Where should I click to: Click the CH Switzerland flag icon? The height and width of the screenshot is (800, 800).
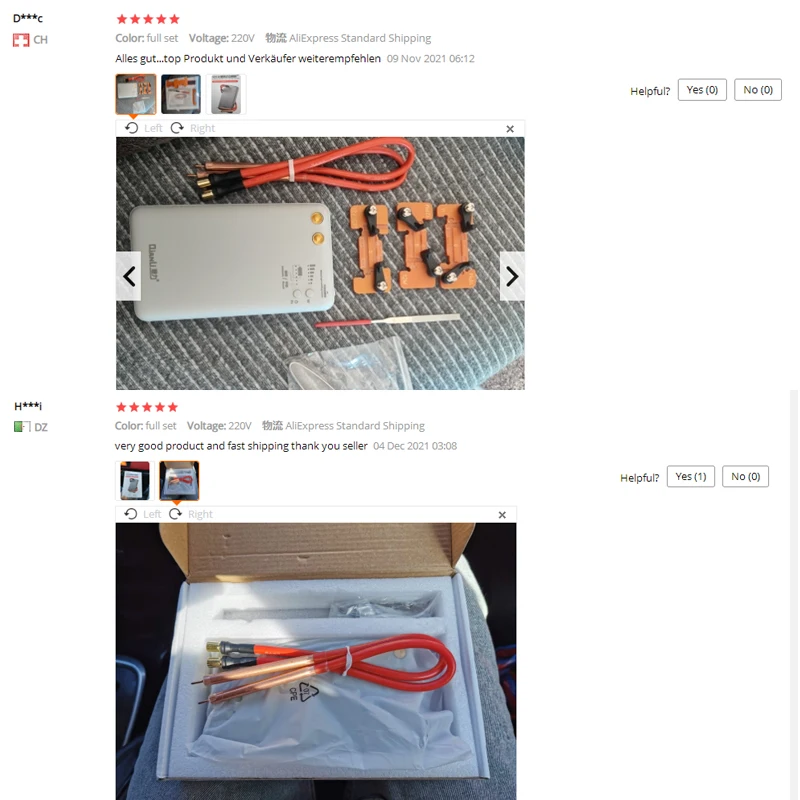click(x=21, y=40)
